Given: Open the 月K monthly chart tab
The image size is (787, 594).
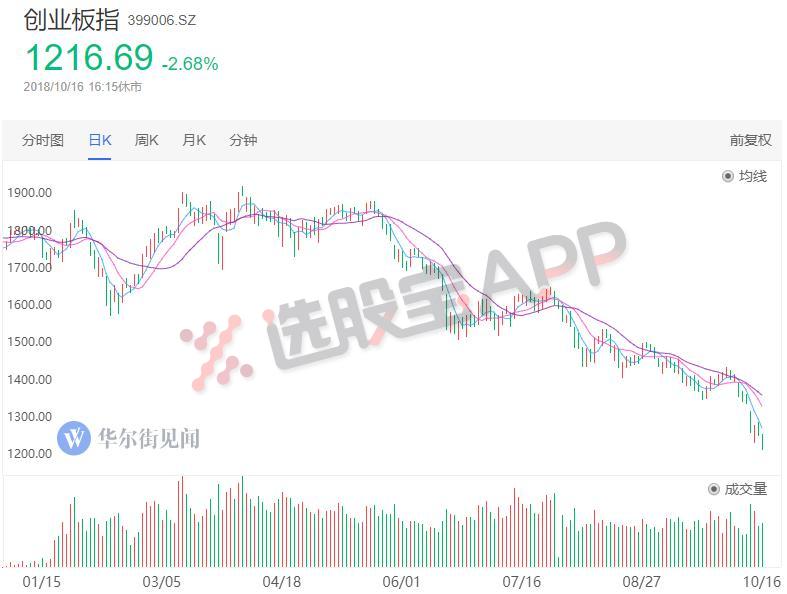Looking at the screenshot, I should [194, 140].
